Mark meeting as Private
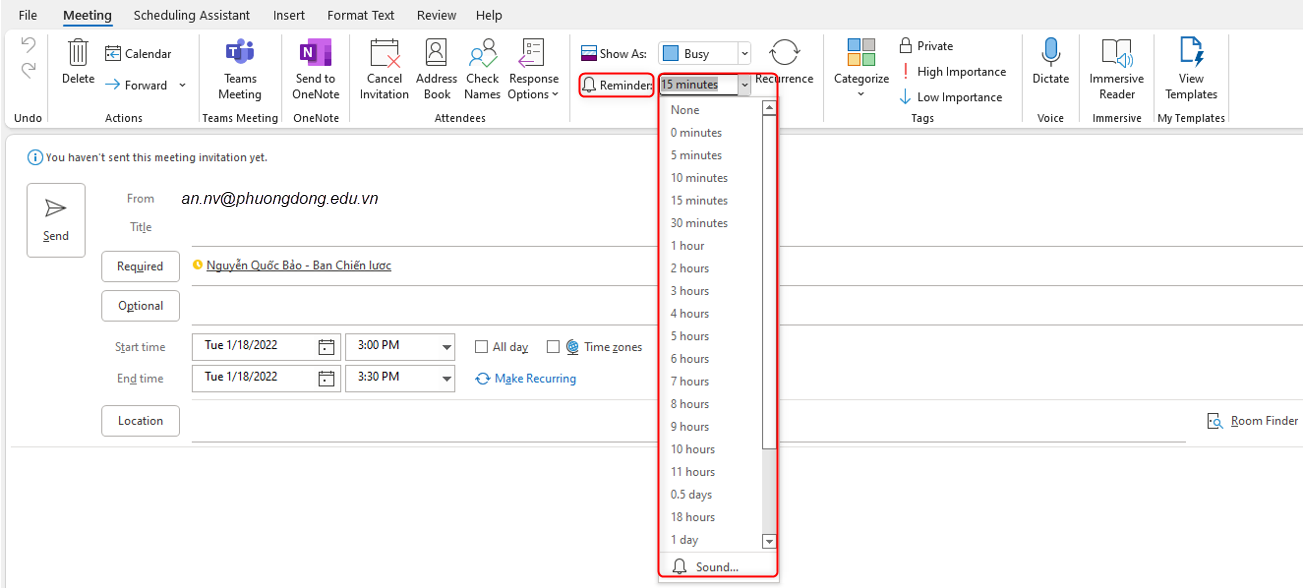Viewport: 1304px width, 588px height. pyautogui.click(x=926, y=46)
